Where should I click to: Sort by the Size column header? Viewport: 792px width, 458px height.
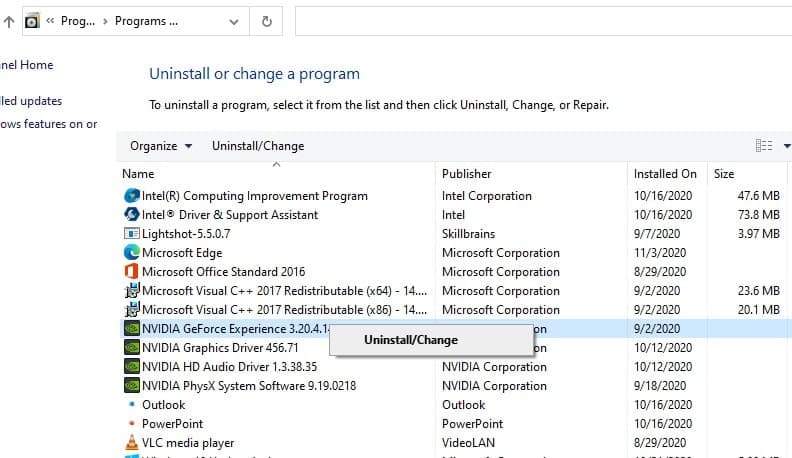coord(724,174)
